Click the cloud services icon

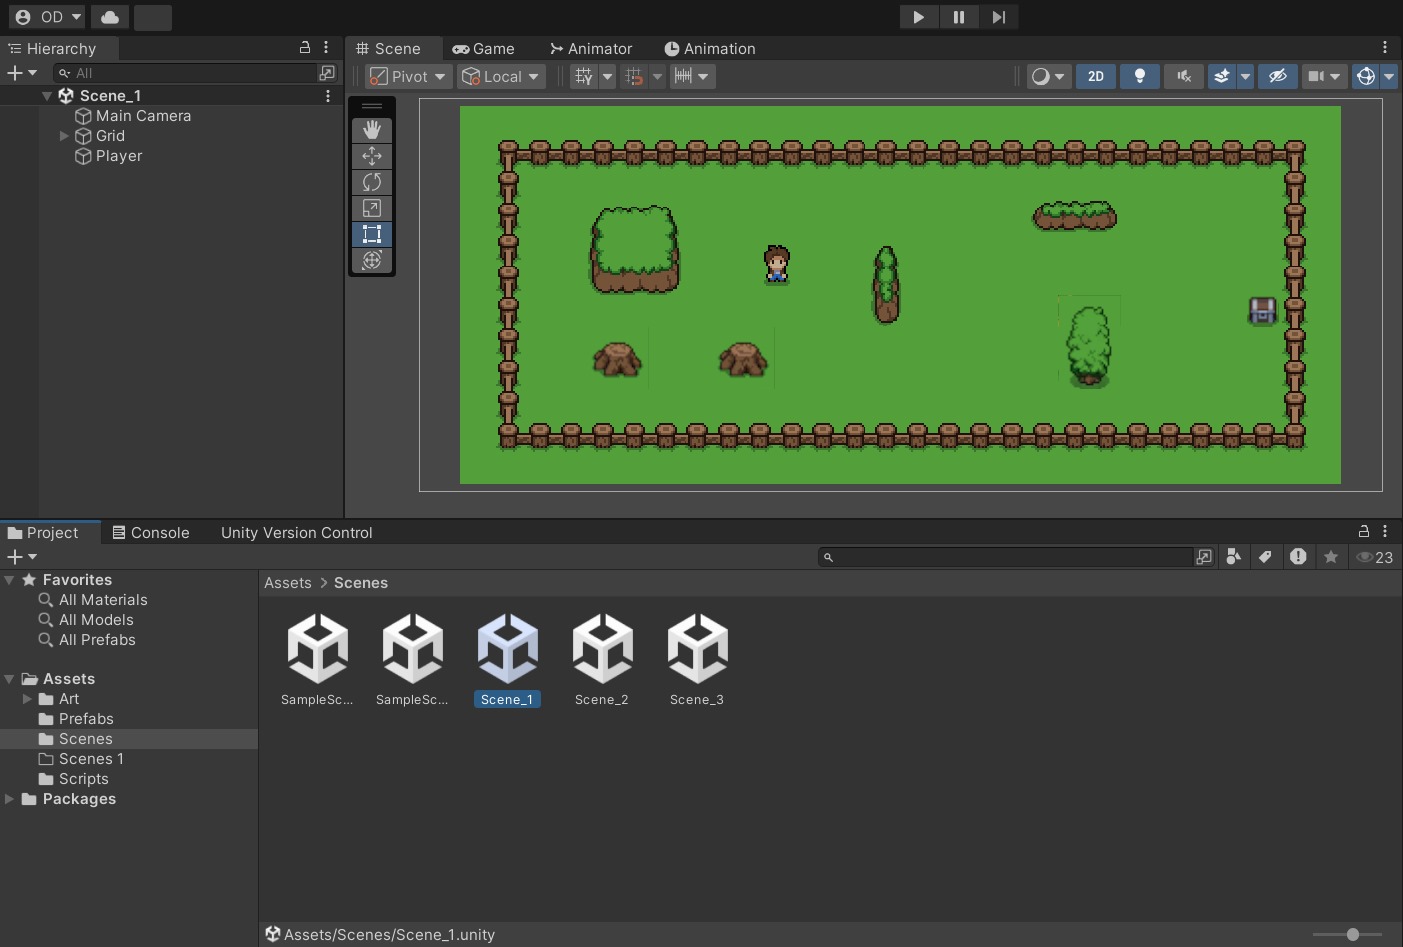tap(110, 17)
